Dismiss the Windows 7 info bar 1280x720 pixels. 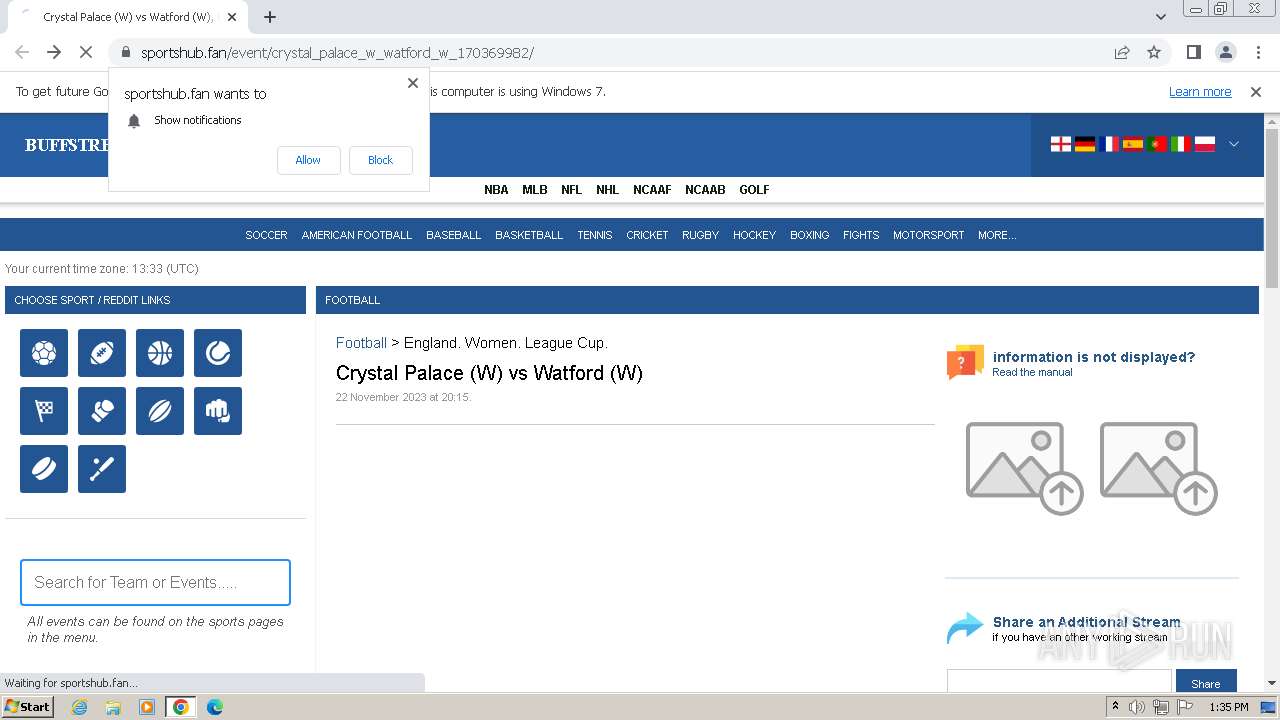point(1256,92)
